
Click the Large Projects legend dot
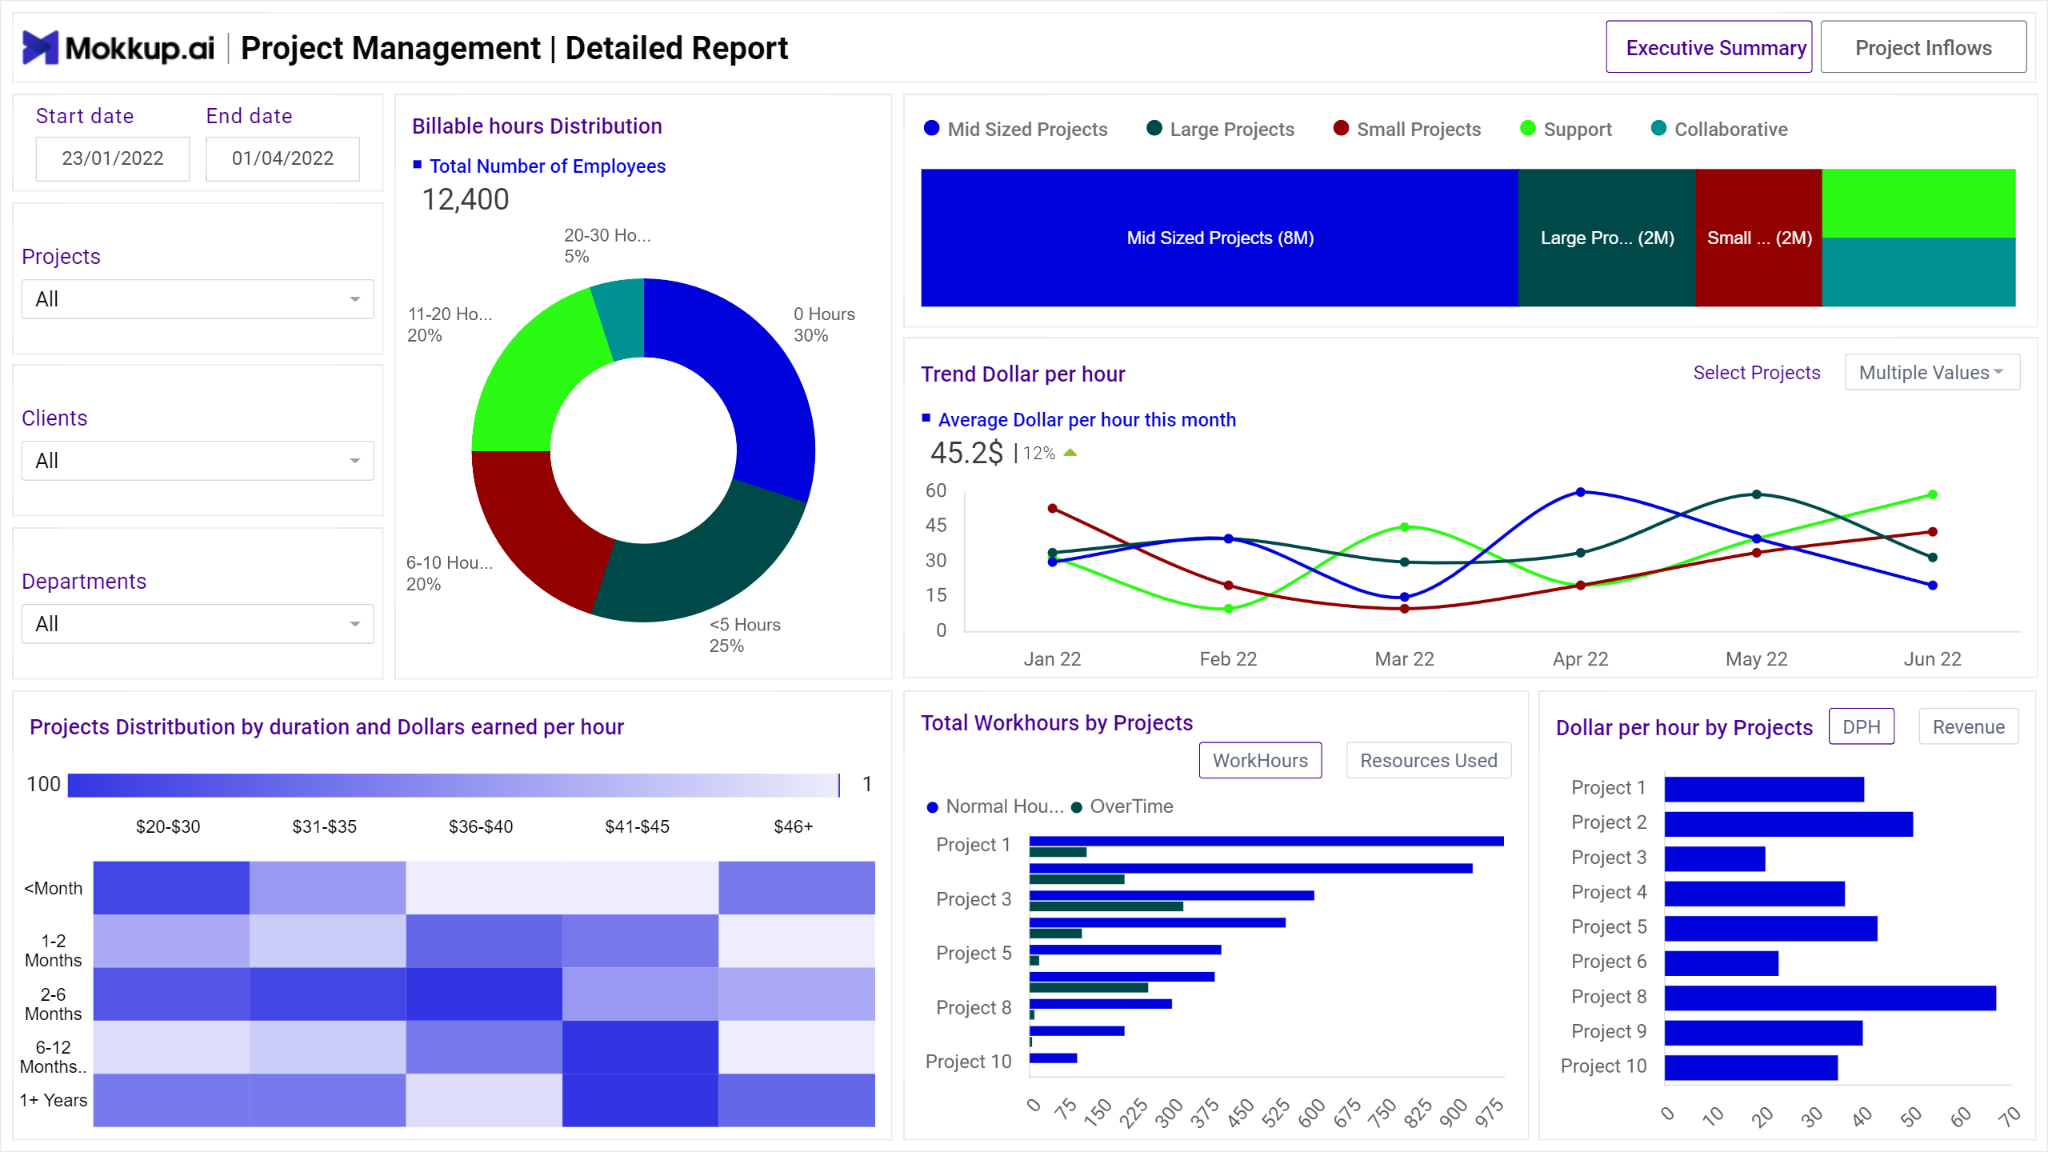1154,128
